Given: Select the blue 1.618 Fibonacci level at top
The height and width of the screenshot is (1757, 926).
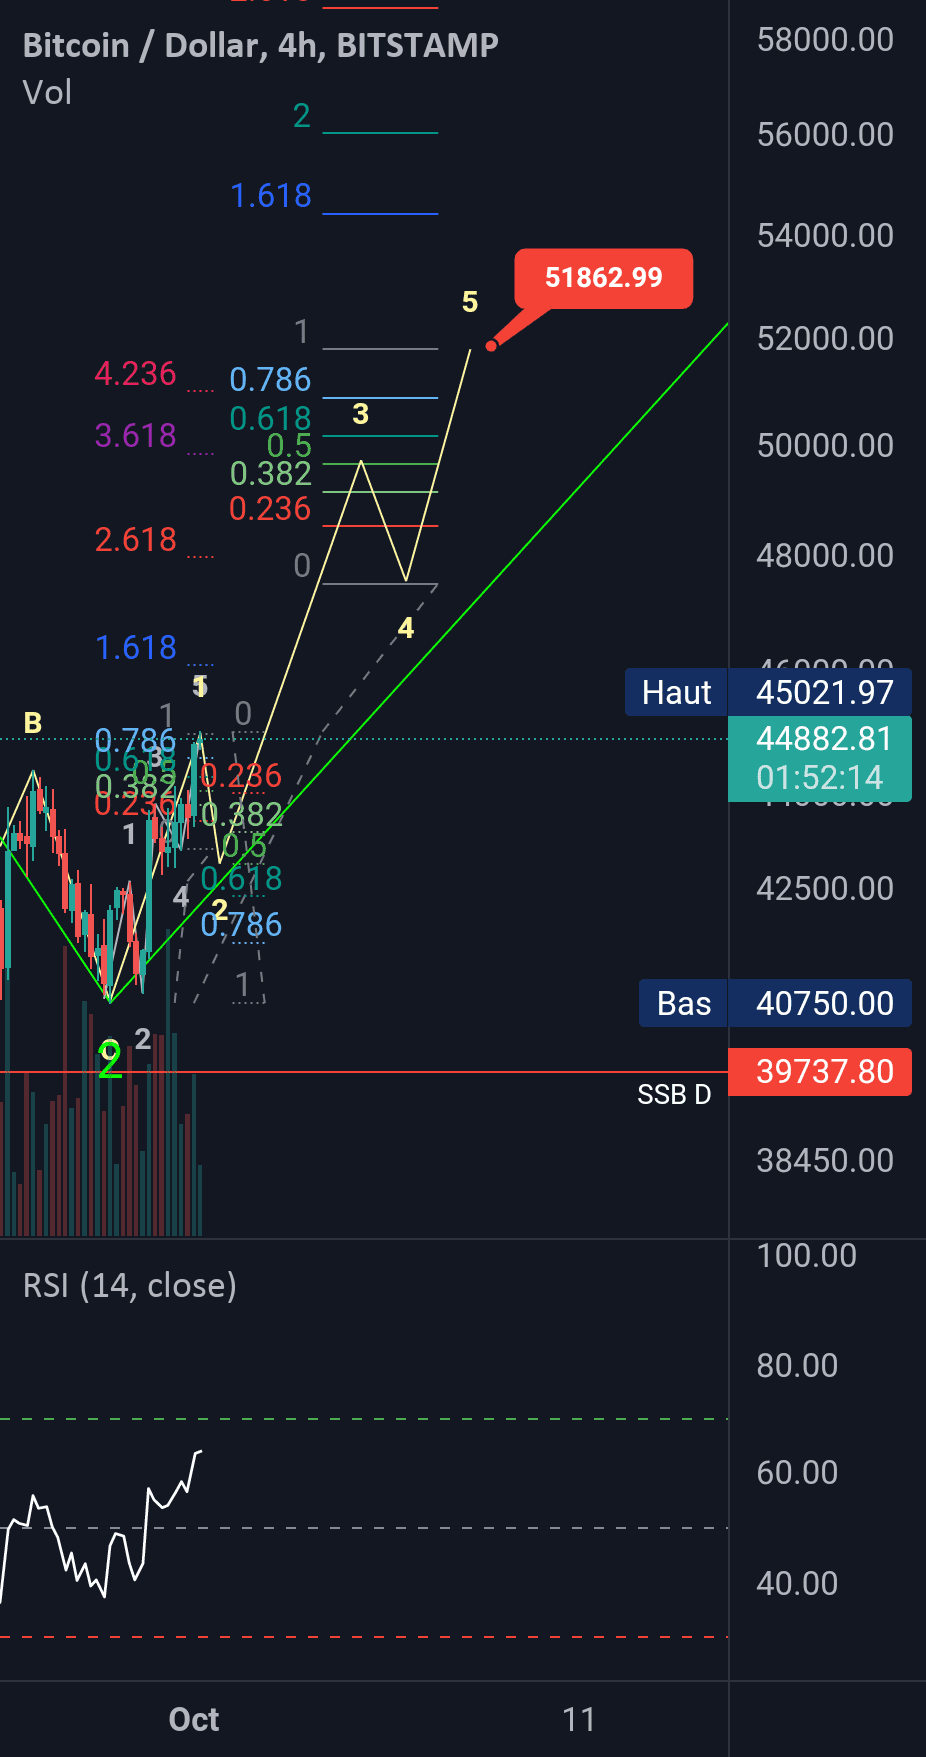Looking at the screenshot, I should pos(271,196).
